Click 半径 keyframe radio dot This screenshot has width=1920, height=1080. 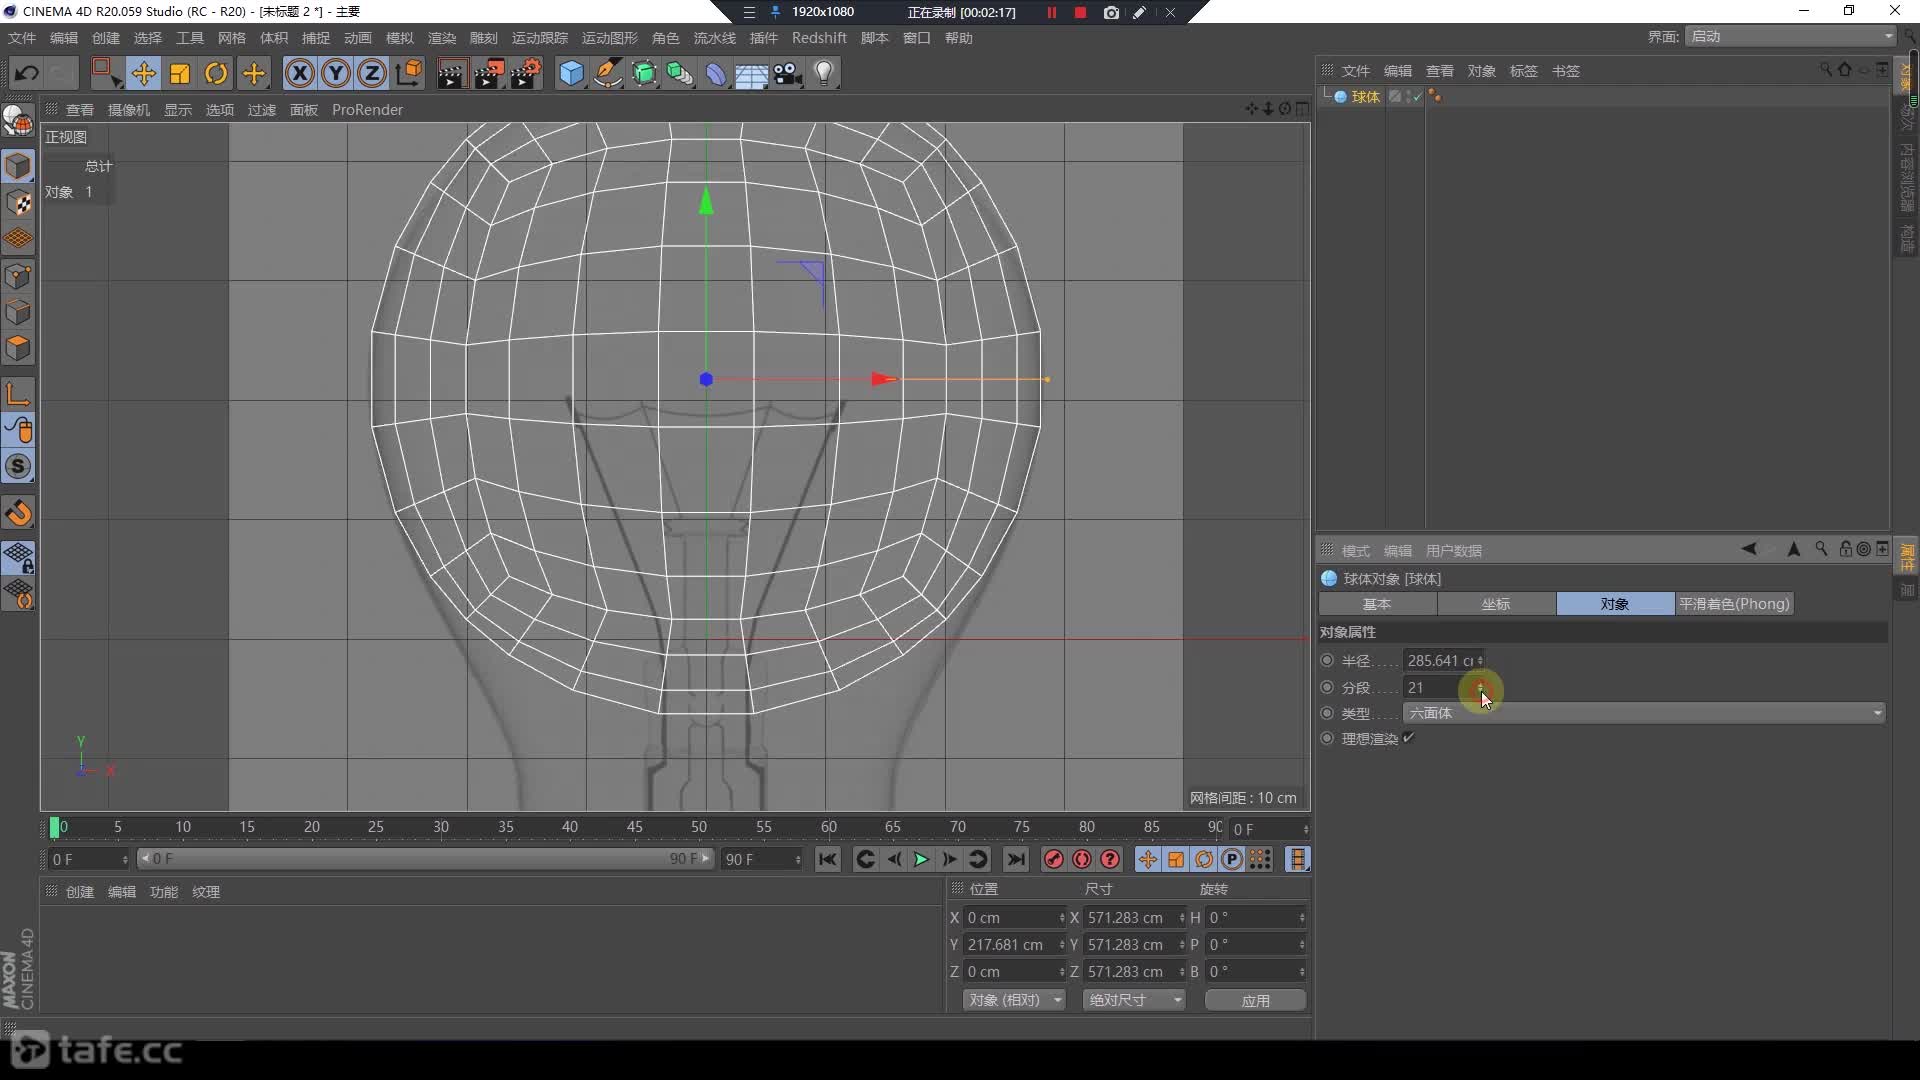point(1327,660)
